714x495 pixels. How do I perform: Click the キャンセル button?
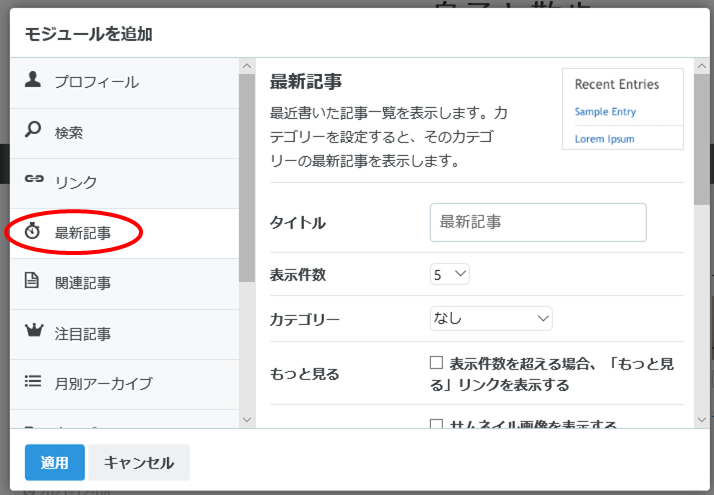tap(139, 462)
